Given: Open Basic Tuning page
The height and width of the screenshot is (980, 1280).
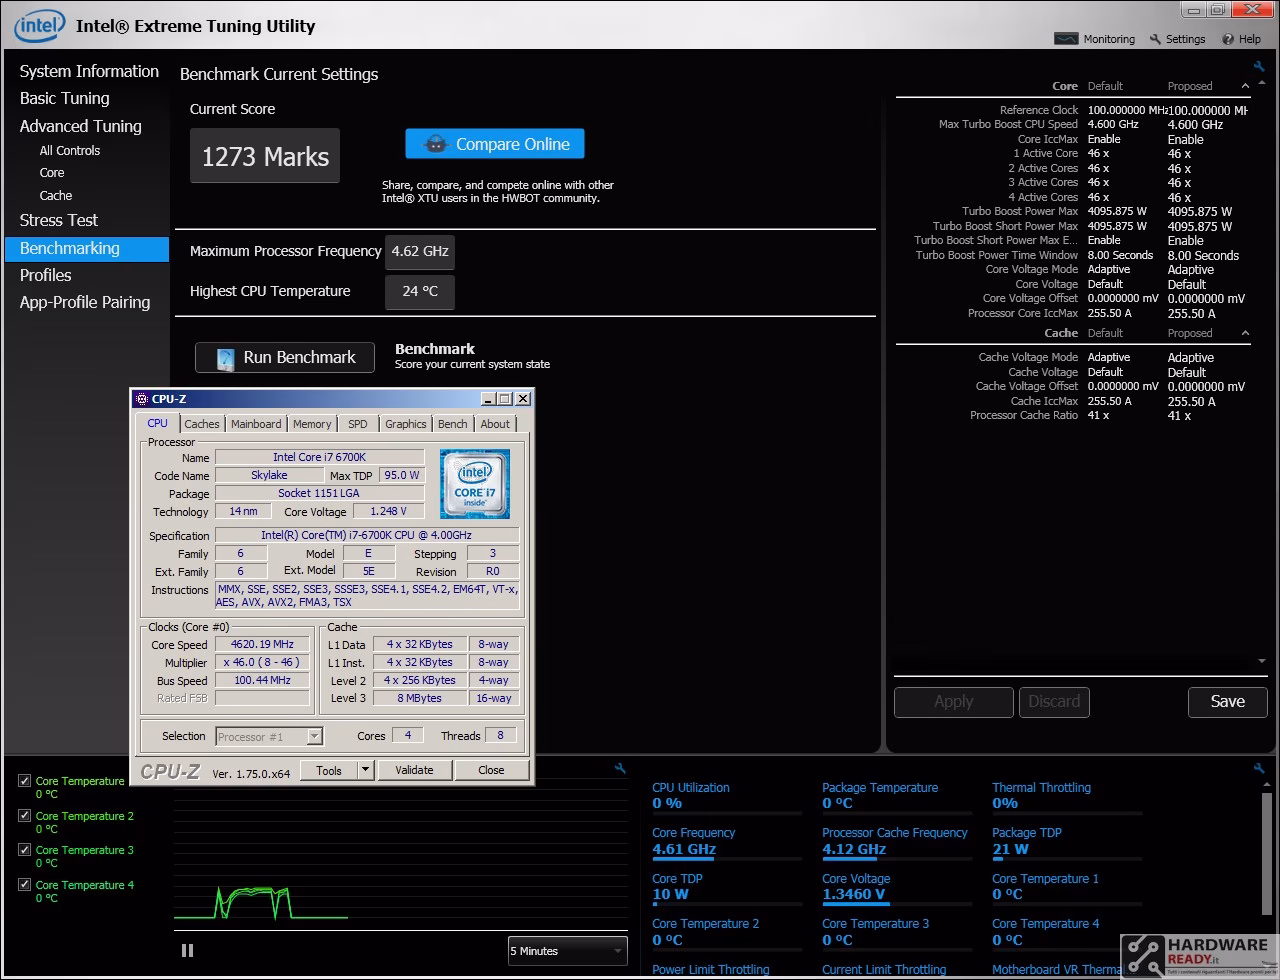Looking at the screenshot, I should click(x=65, y=98).
